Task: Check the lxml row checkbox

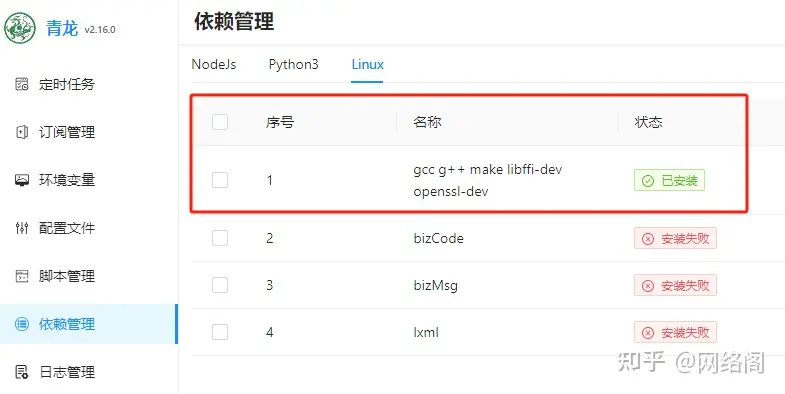Action: click(x=220, y=332)
